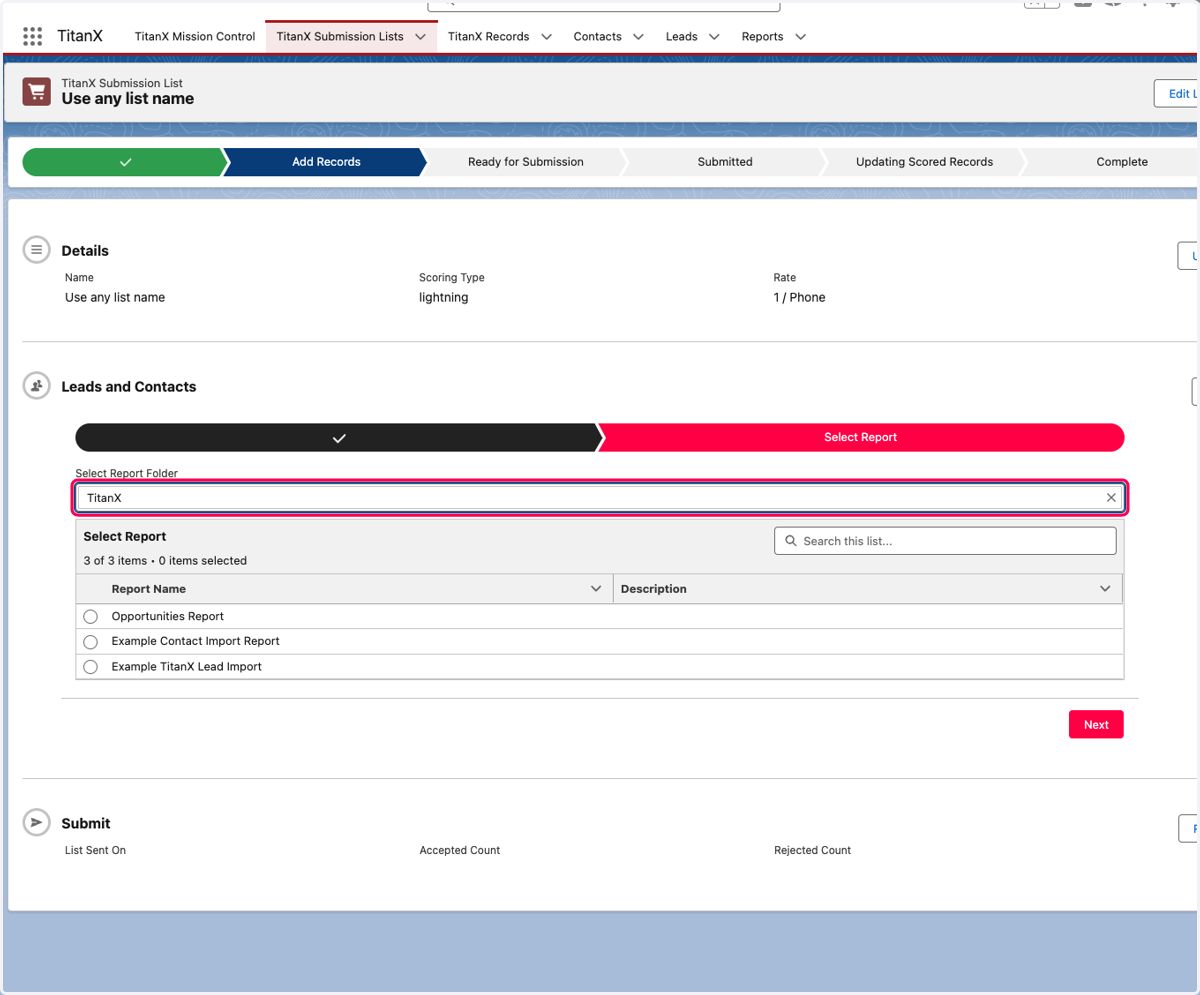The height and width of the screenshot is (995, 1200).
Task: Click the Accepted Count label
Action: click(460, 851)
